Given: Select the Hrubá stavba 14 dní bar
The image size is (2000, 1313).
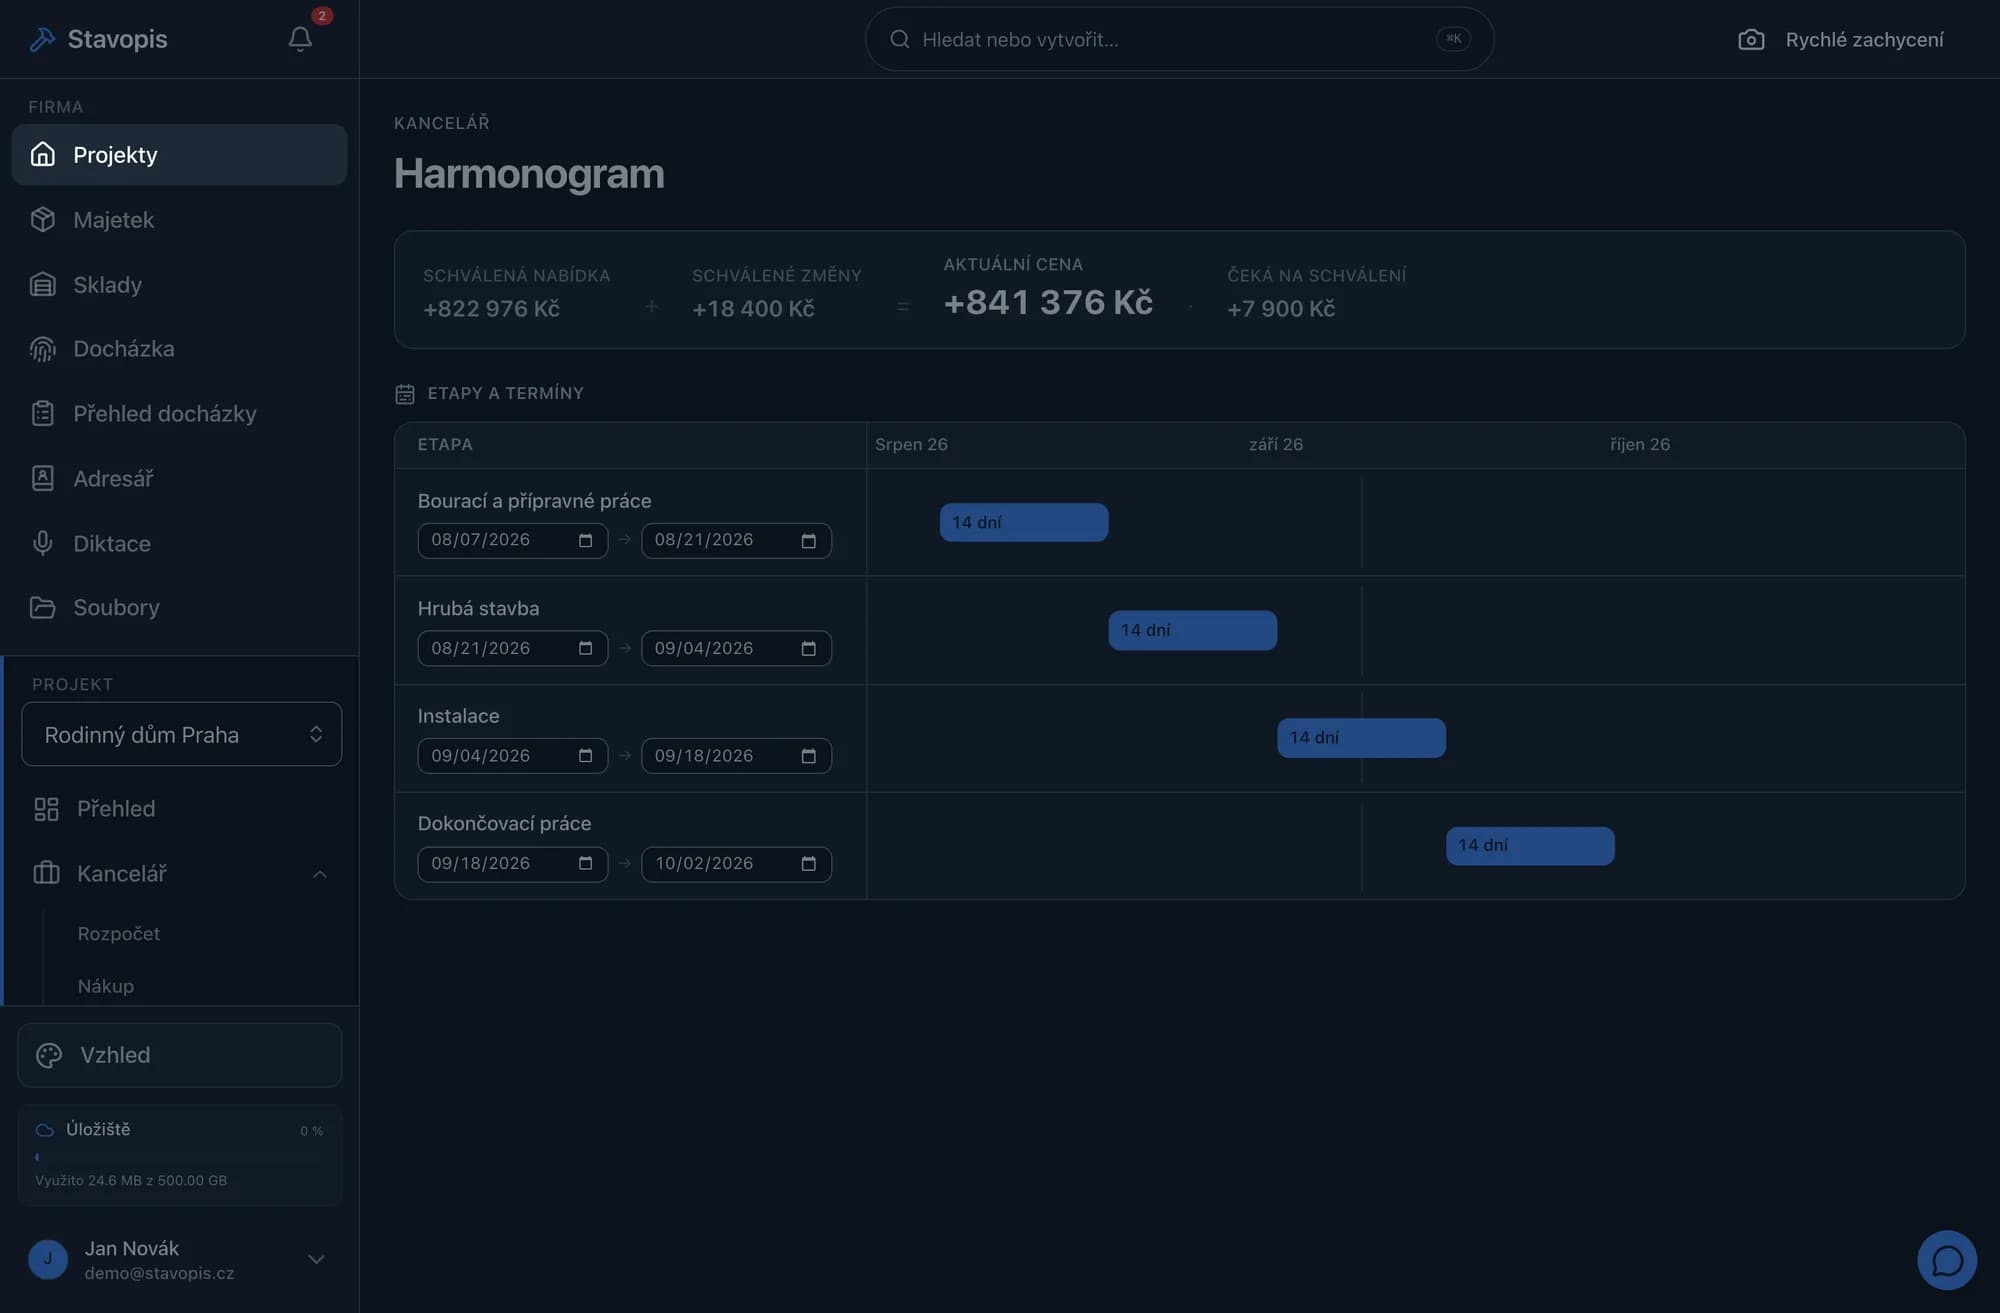Looking at the screenshot, I should pyautogui.click(x=1192, y=630).
